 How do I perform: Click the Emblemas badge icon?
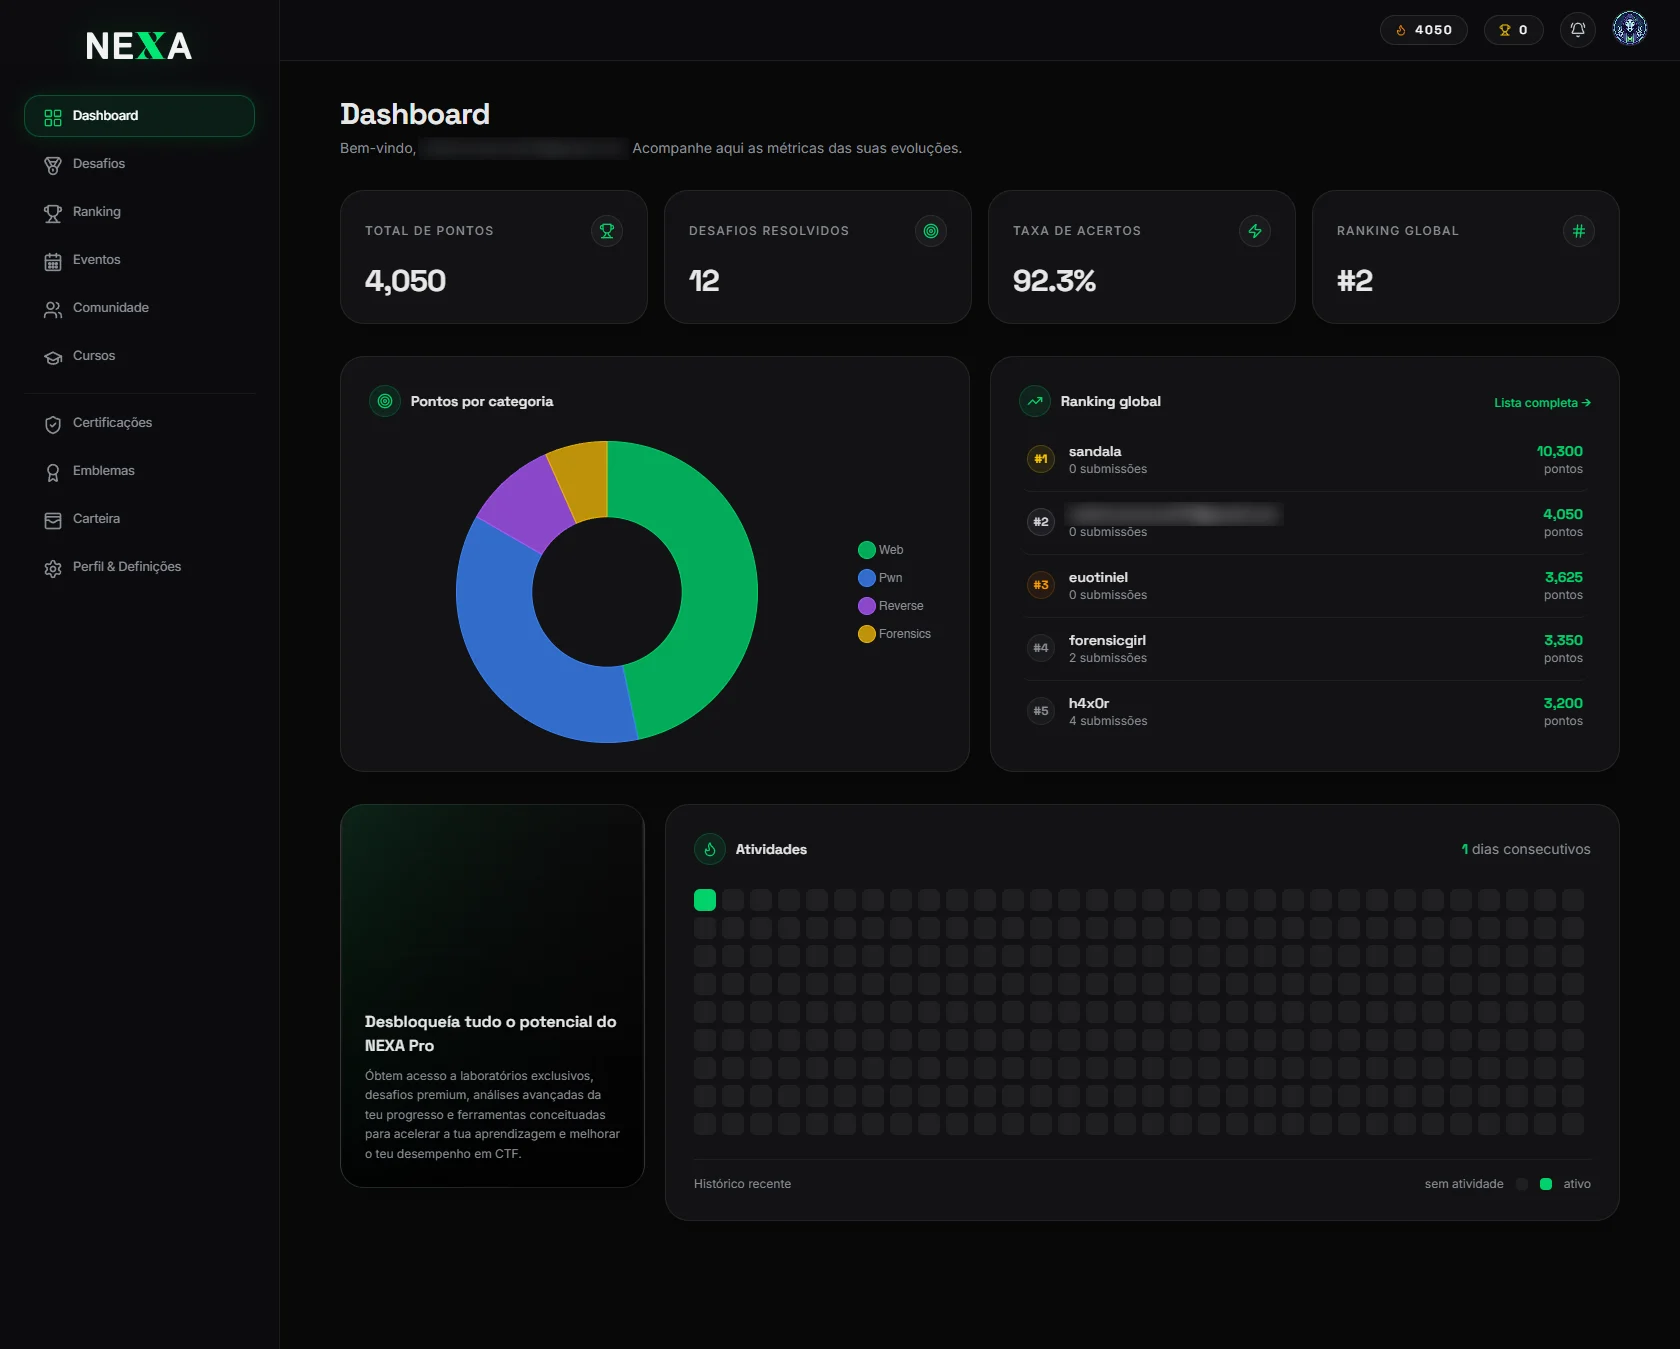53,473
